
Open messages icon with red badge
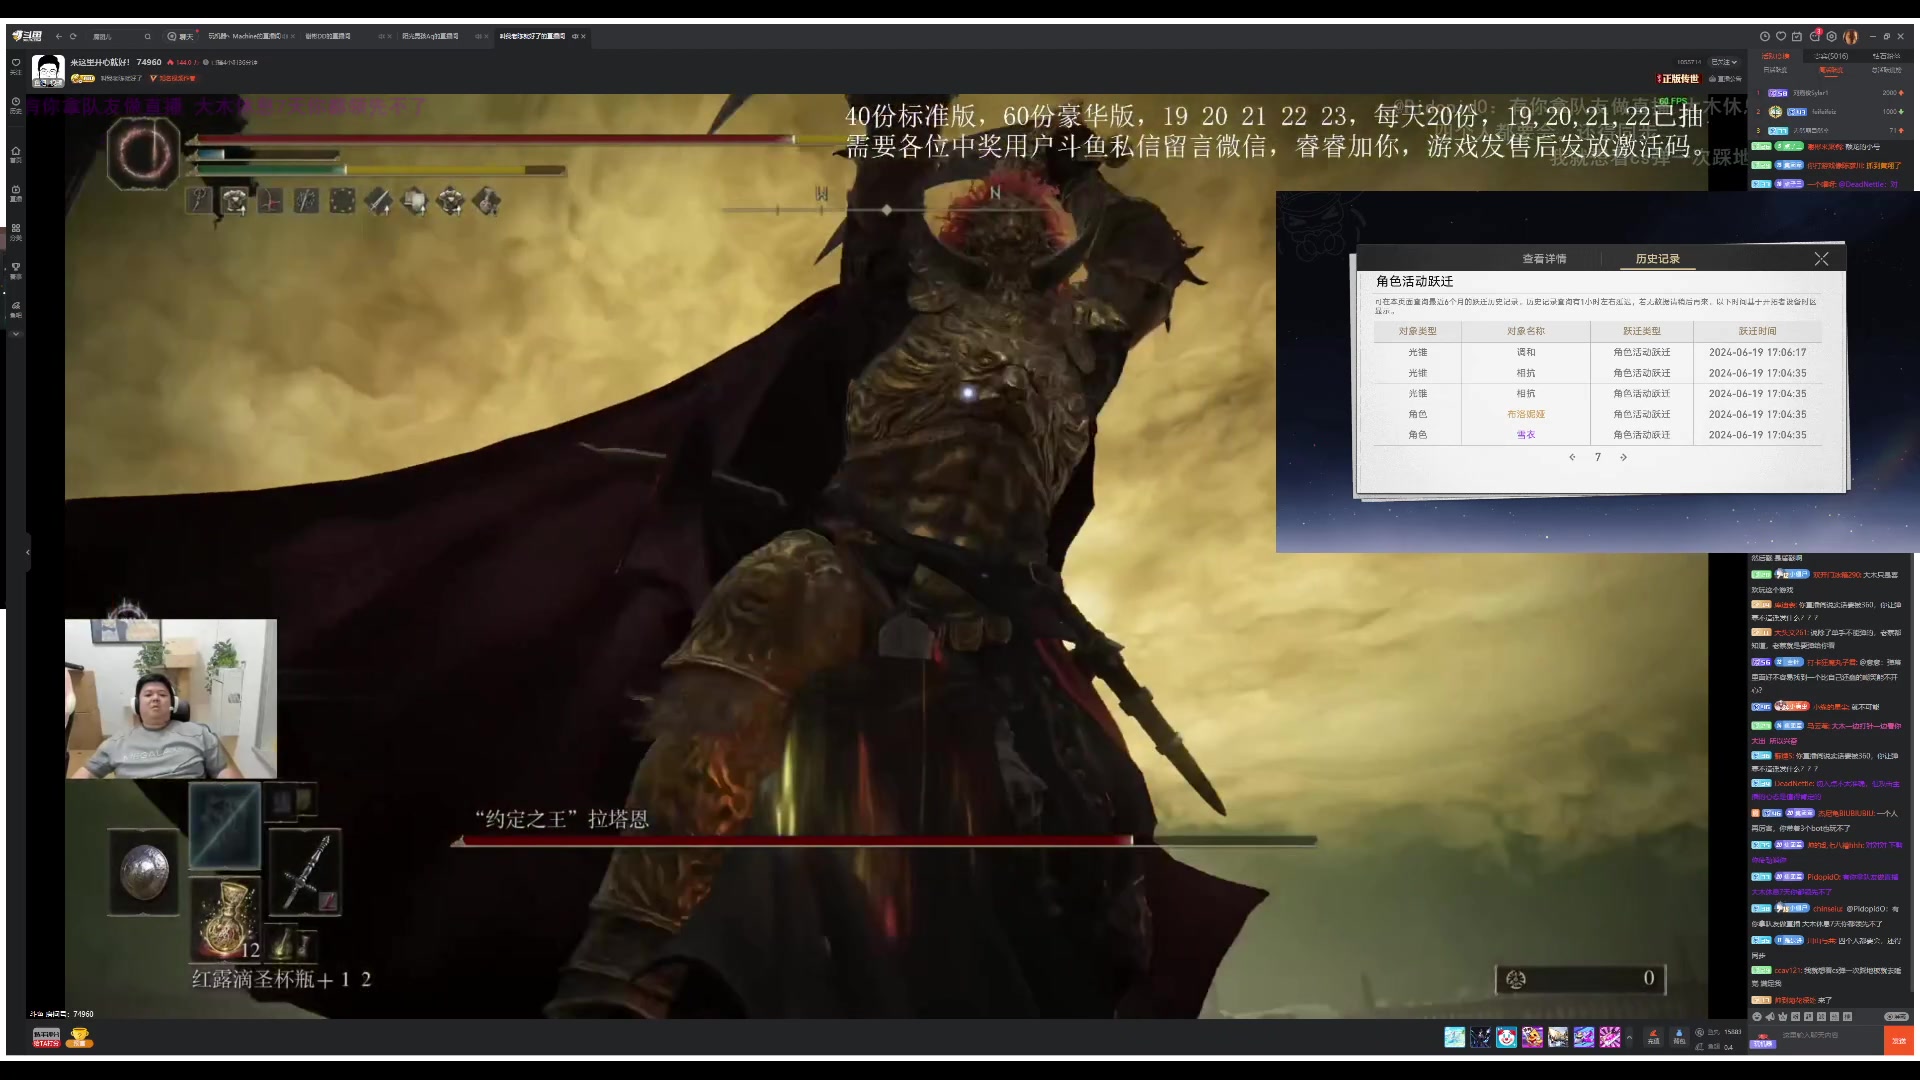pos(1815,35)
